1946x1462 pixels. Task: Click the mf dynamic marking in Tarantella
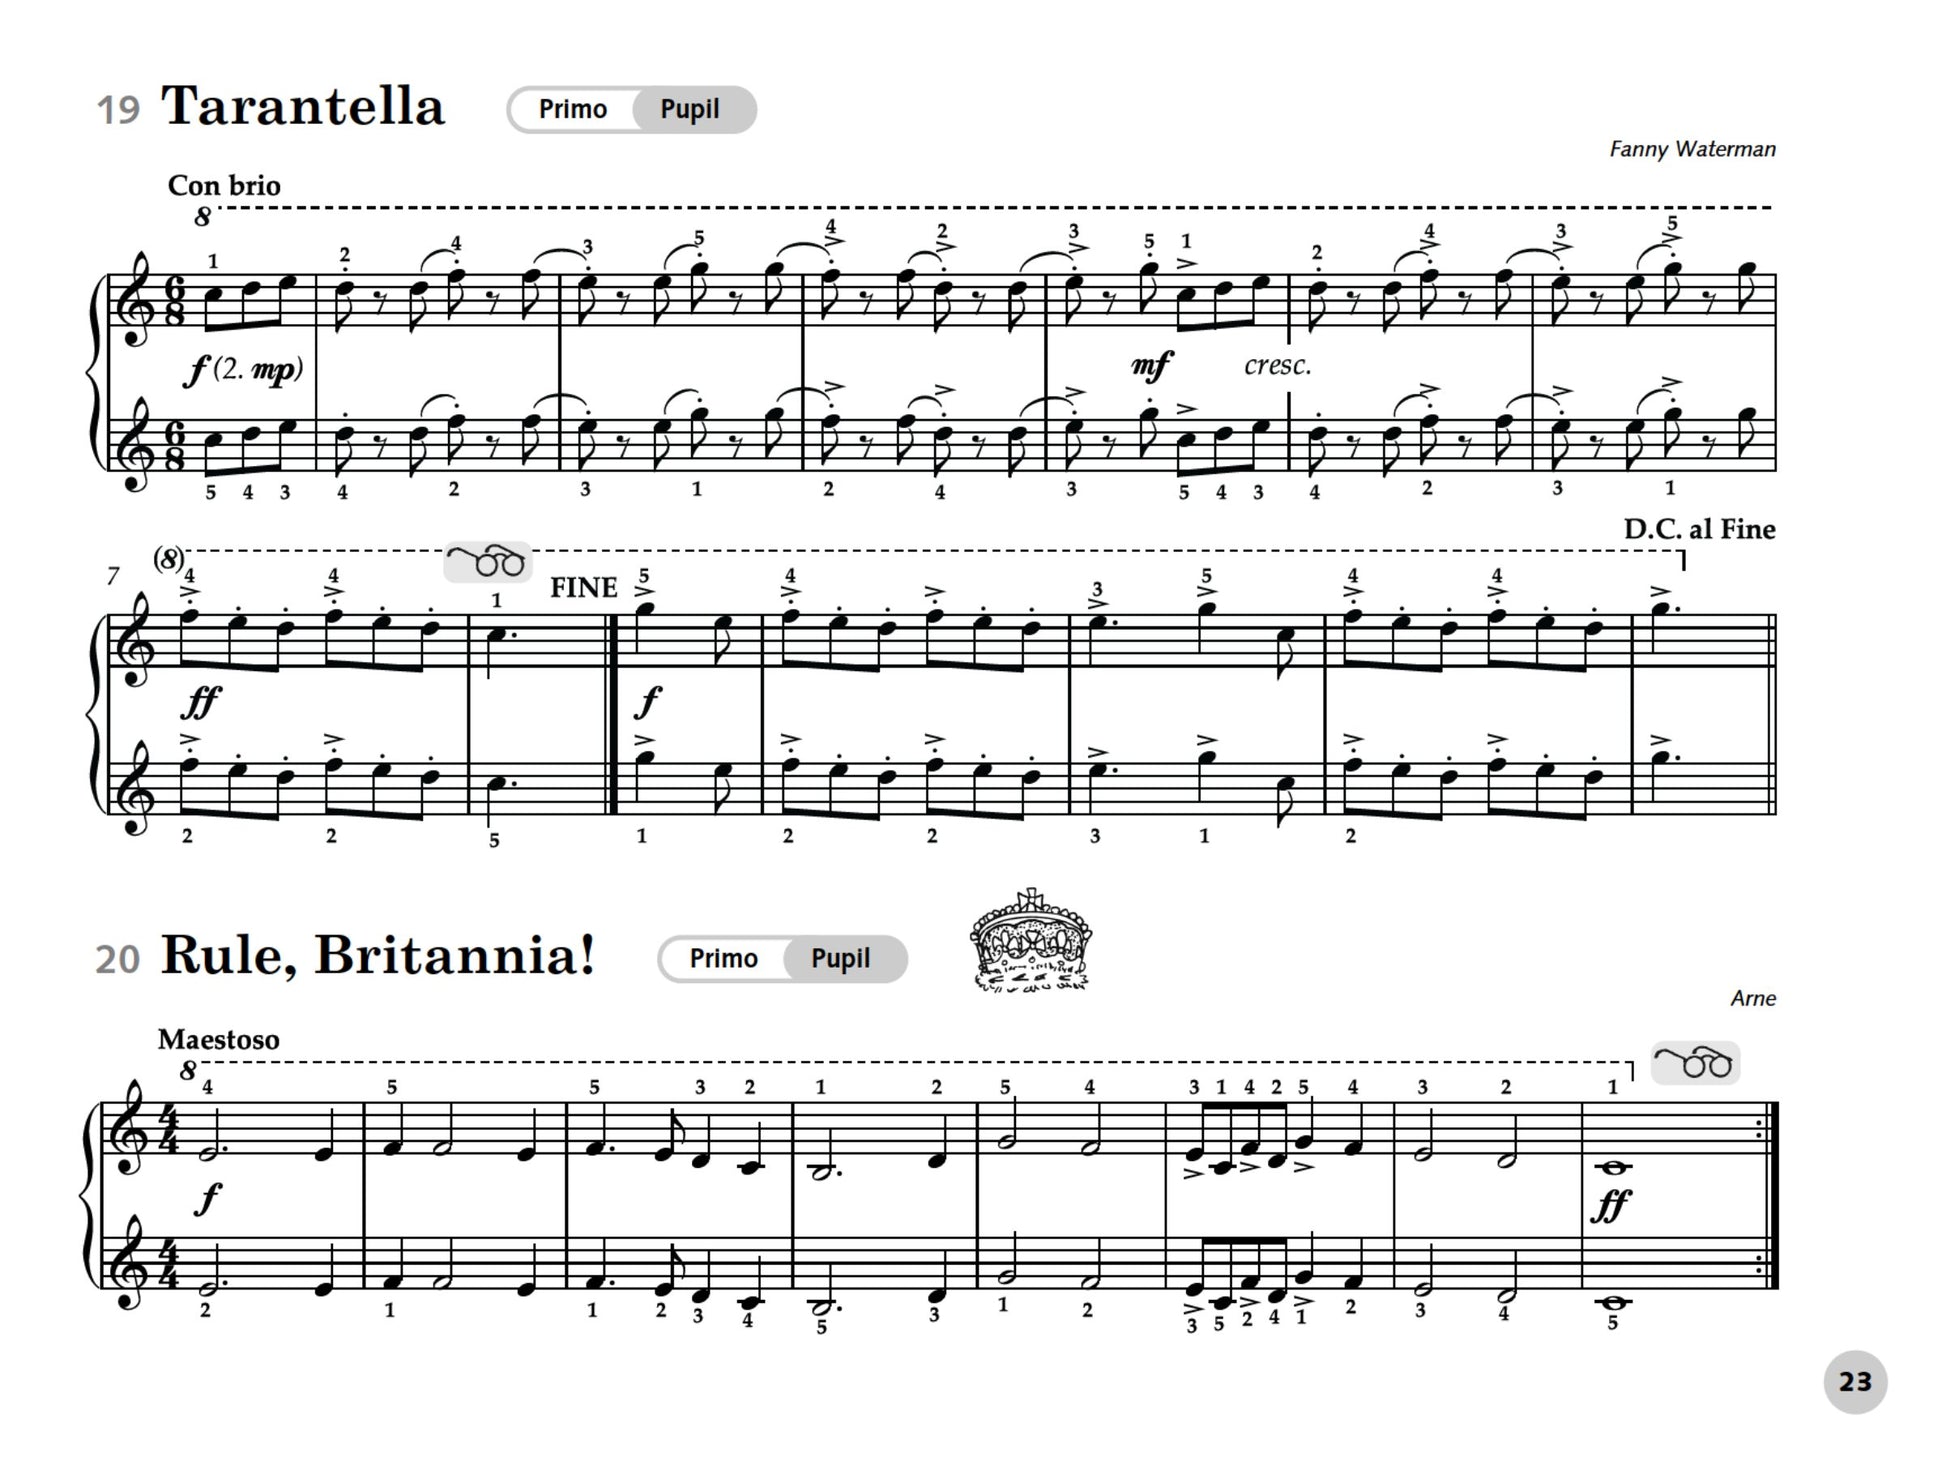pos(1151,366)
